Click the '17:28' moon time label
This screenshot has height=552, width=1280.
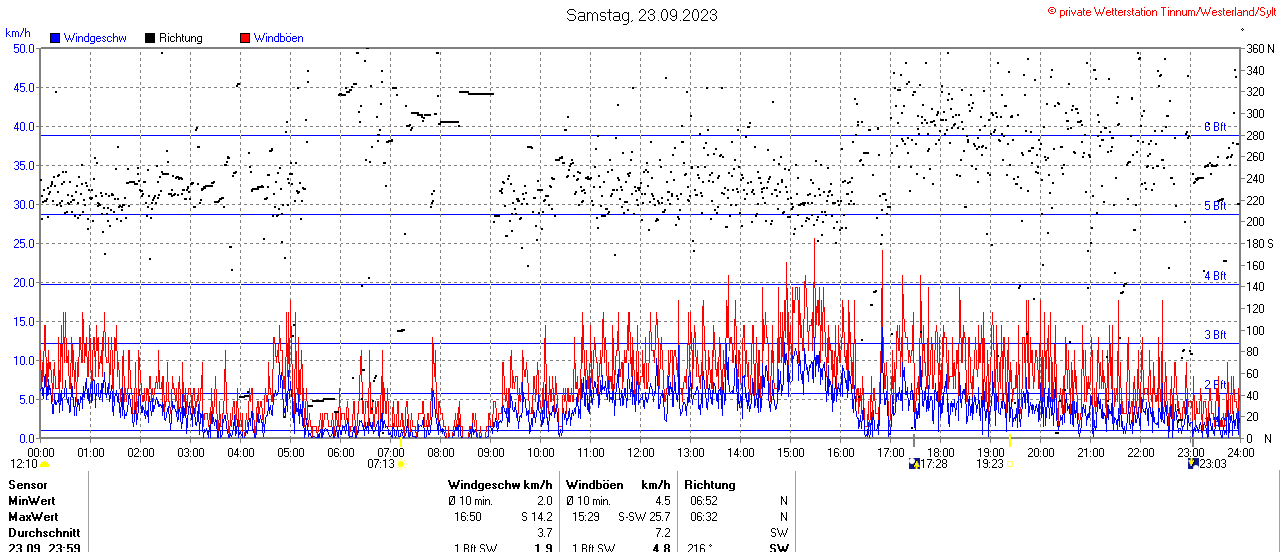pos(934,464)
